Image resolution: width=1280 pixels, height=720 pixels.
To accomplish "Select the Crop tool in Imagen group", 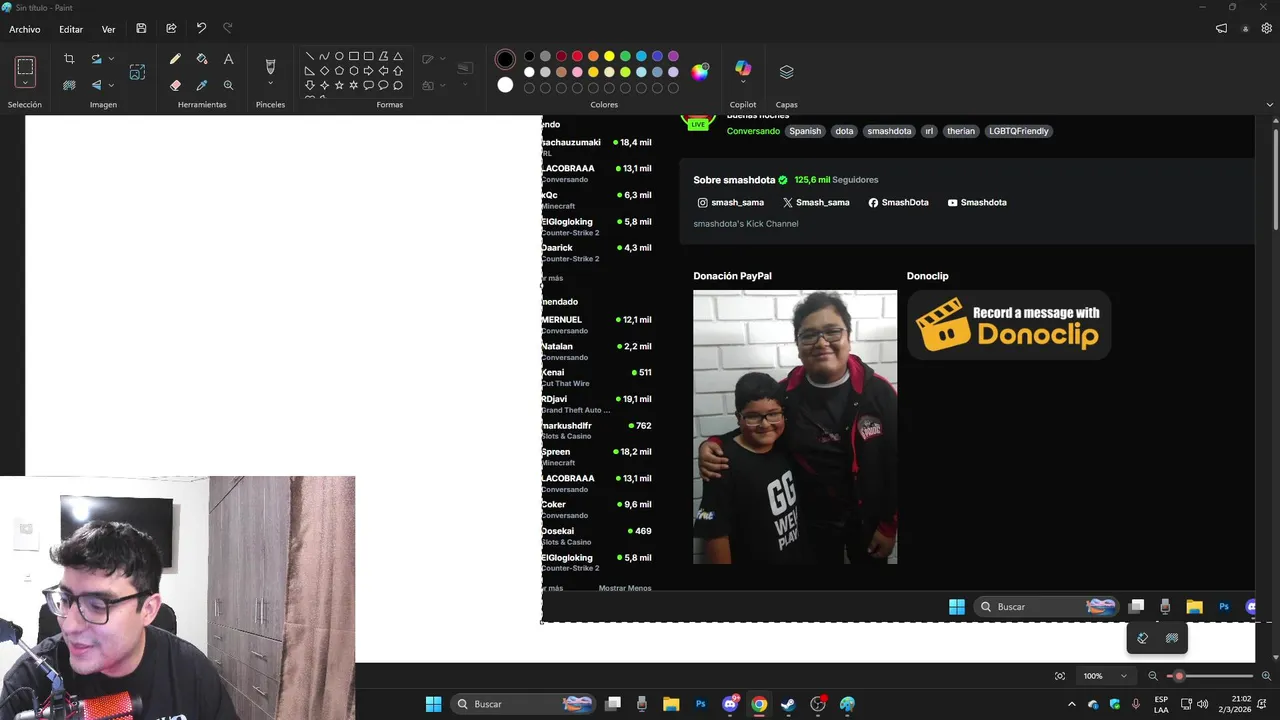I will [69, 59].
